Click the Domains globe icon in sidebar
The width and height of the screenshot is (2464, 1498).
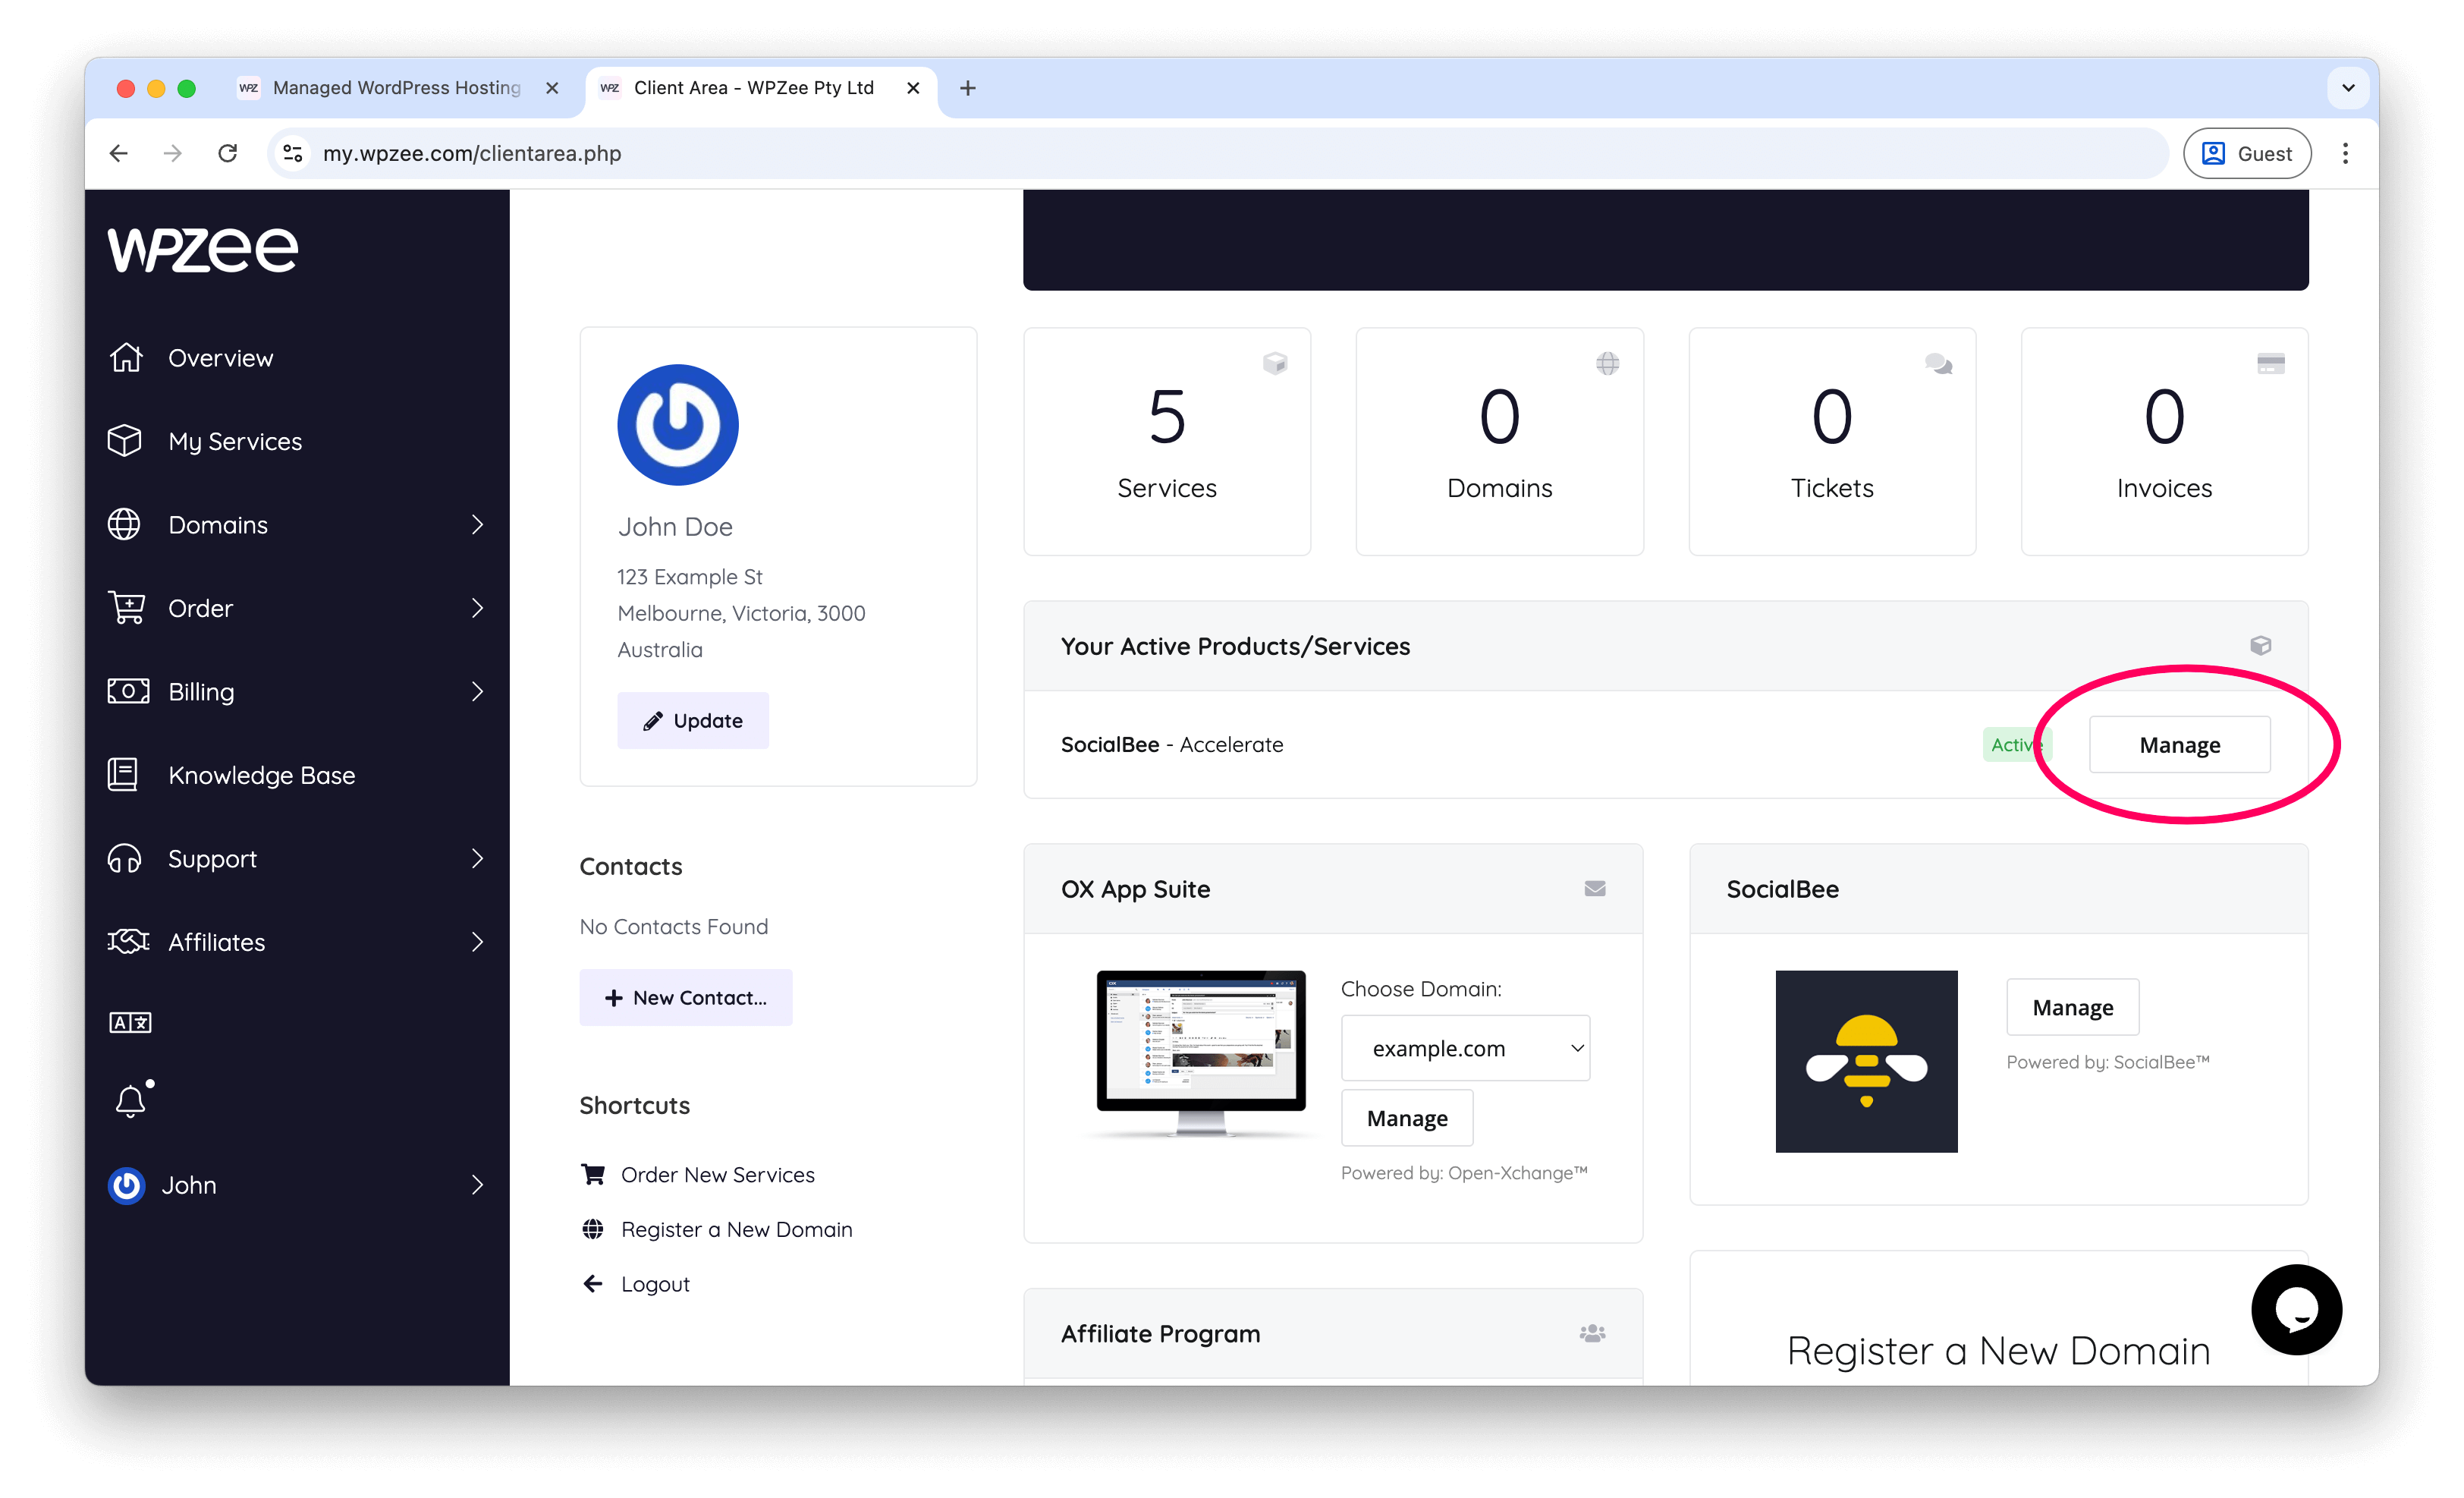coord(125,525)
